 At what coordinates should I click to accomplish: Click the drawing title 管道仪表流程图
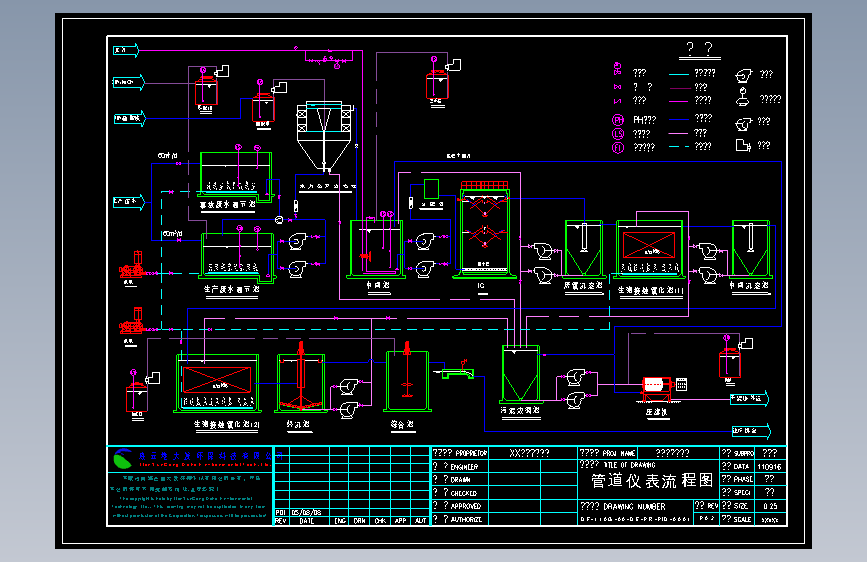652,481
